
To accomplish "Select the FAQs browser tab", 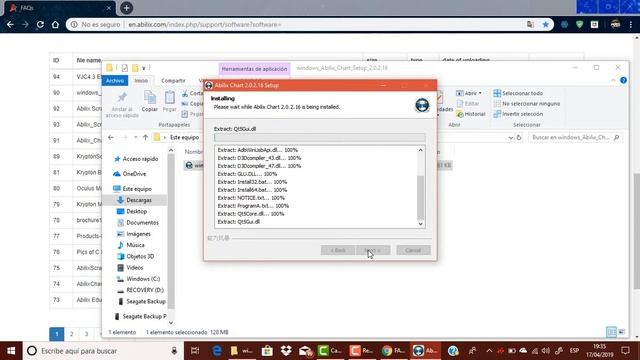I will (59, 8).
